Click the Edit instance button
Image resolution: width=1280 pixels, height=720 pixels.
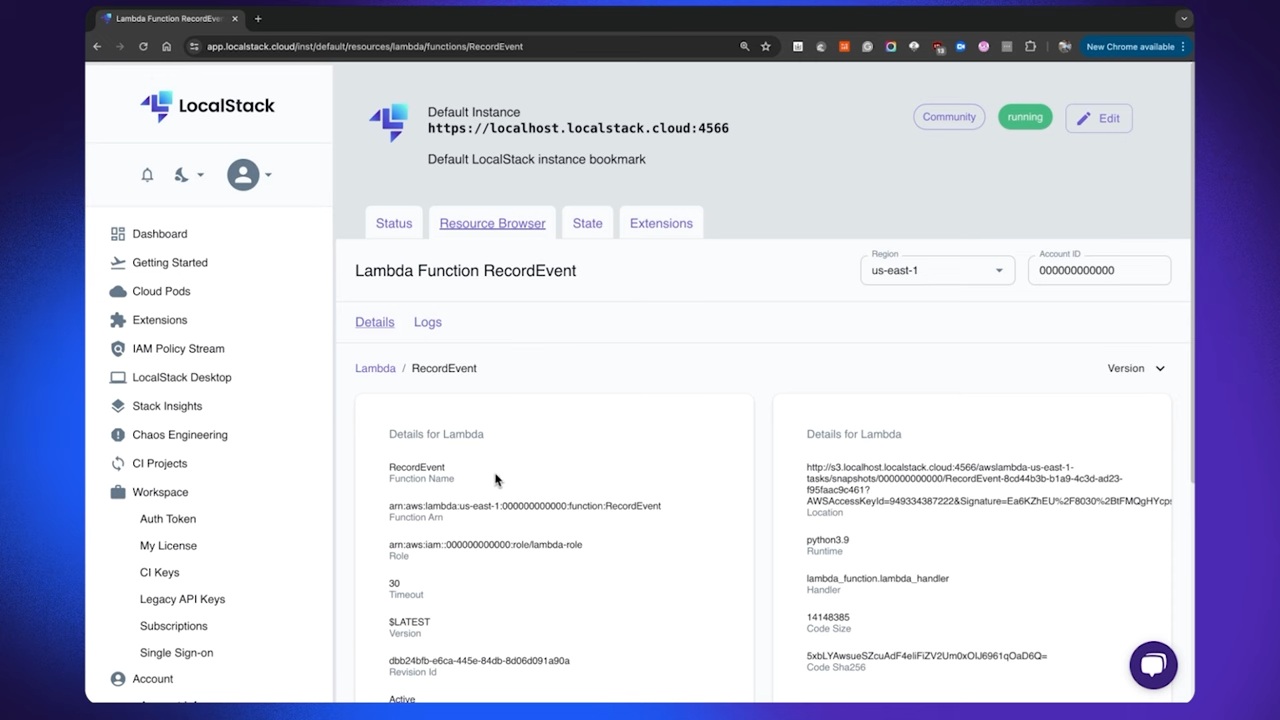coord(1098,118)
